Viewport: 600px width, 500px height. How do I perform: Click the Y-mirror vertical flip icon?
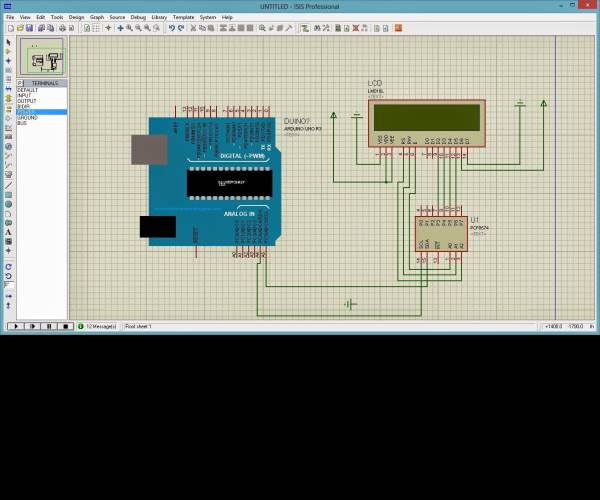(8, 305)
